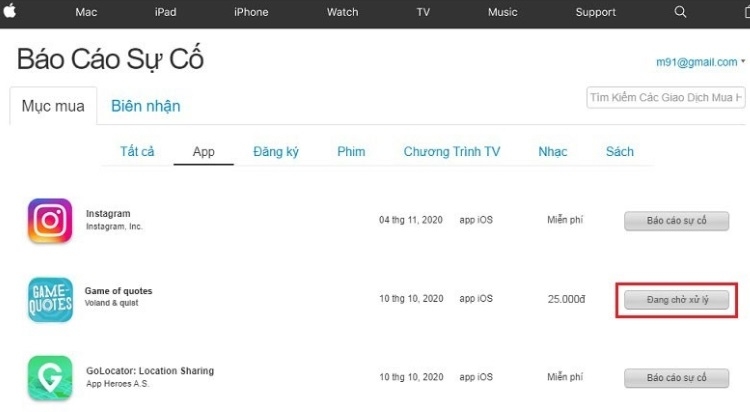Click the Apple logo icon
Screen dimensions: 750x412
click(x=10, y=11)
